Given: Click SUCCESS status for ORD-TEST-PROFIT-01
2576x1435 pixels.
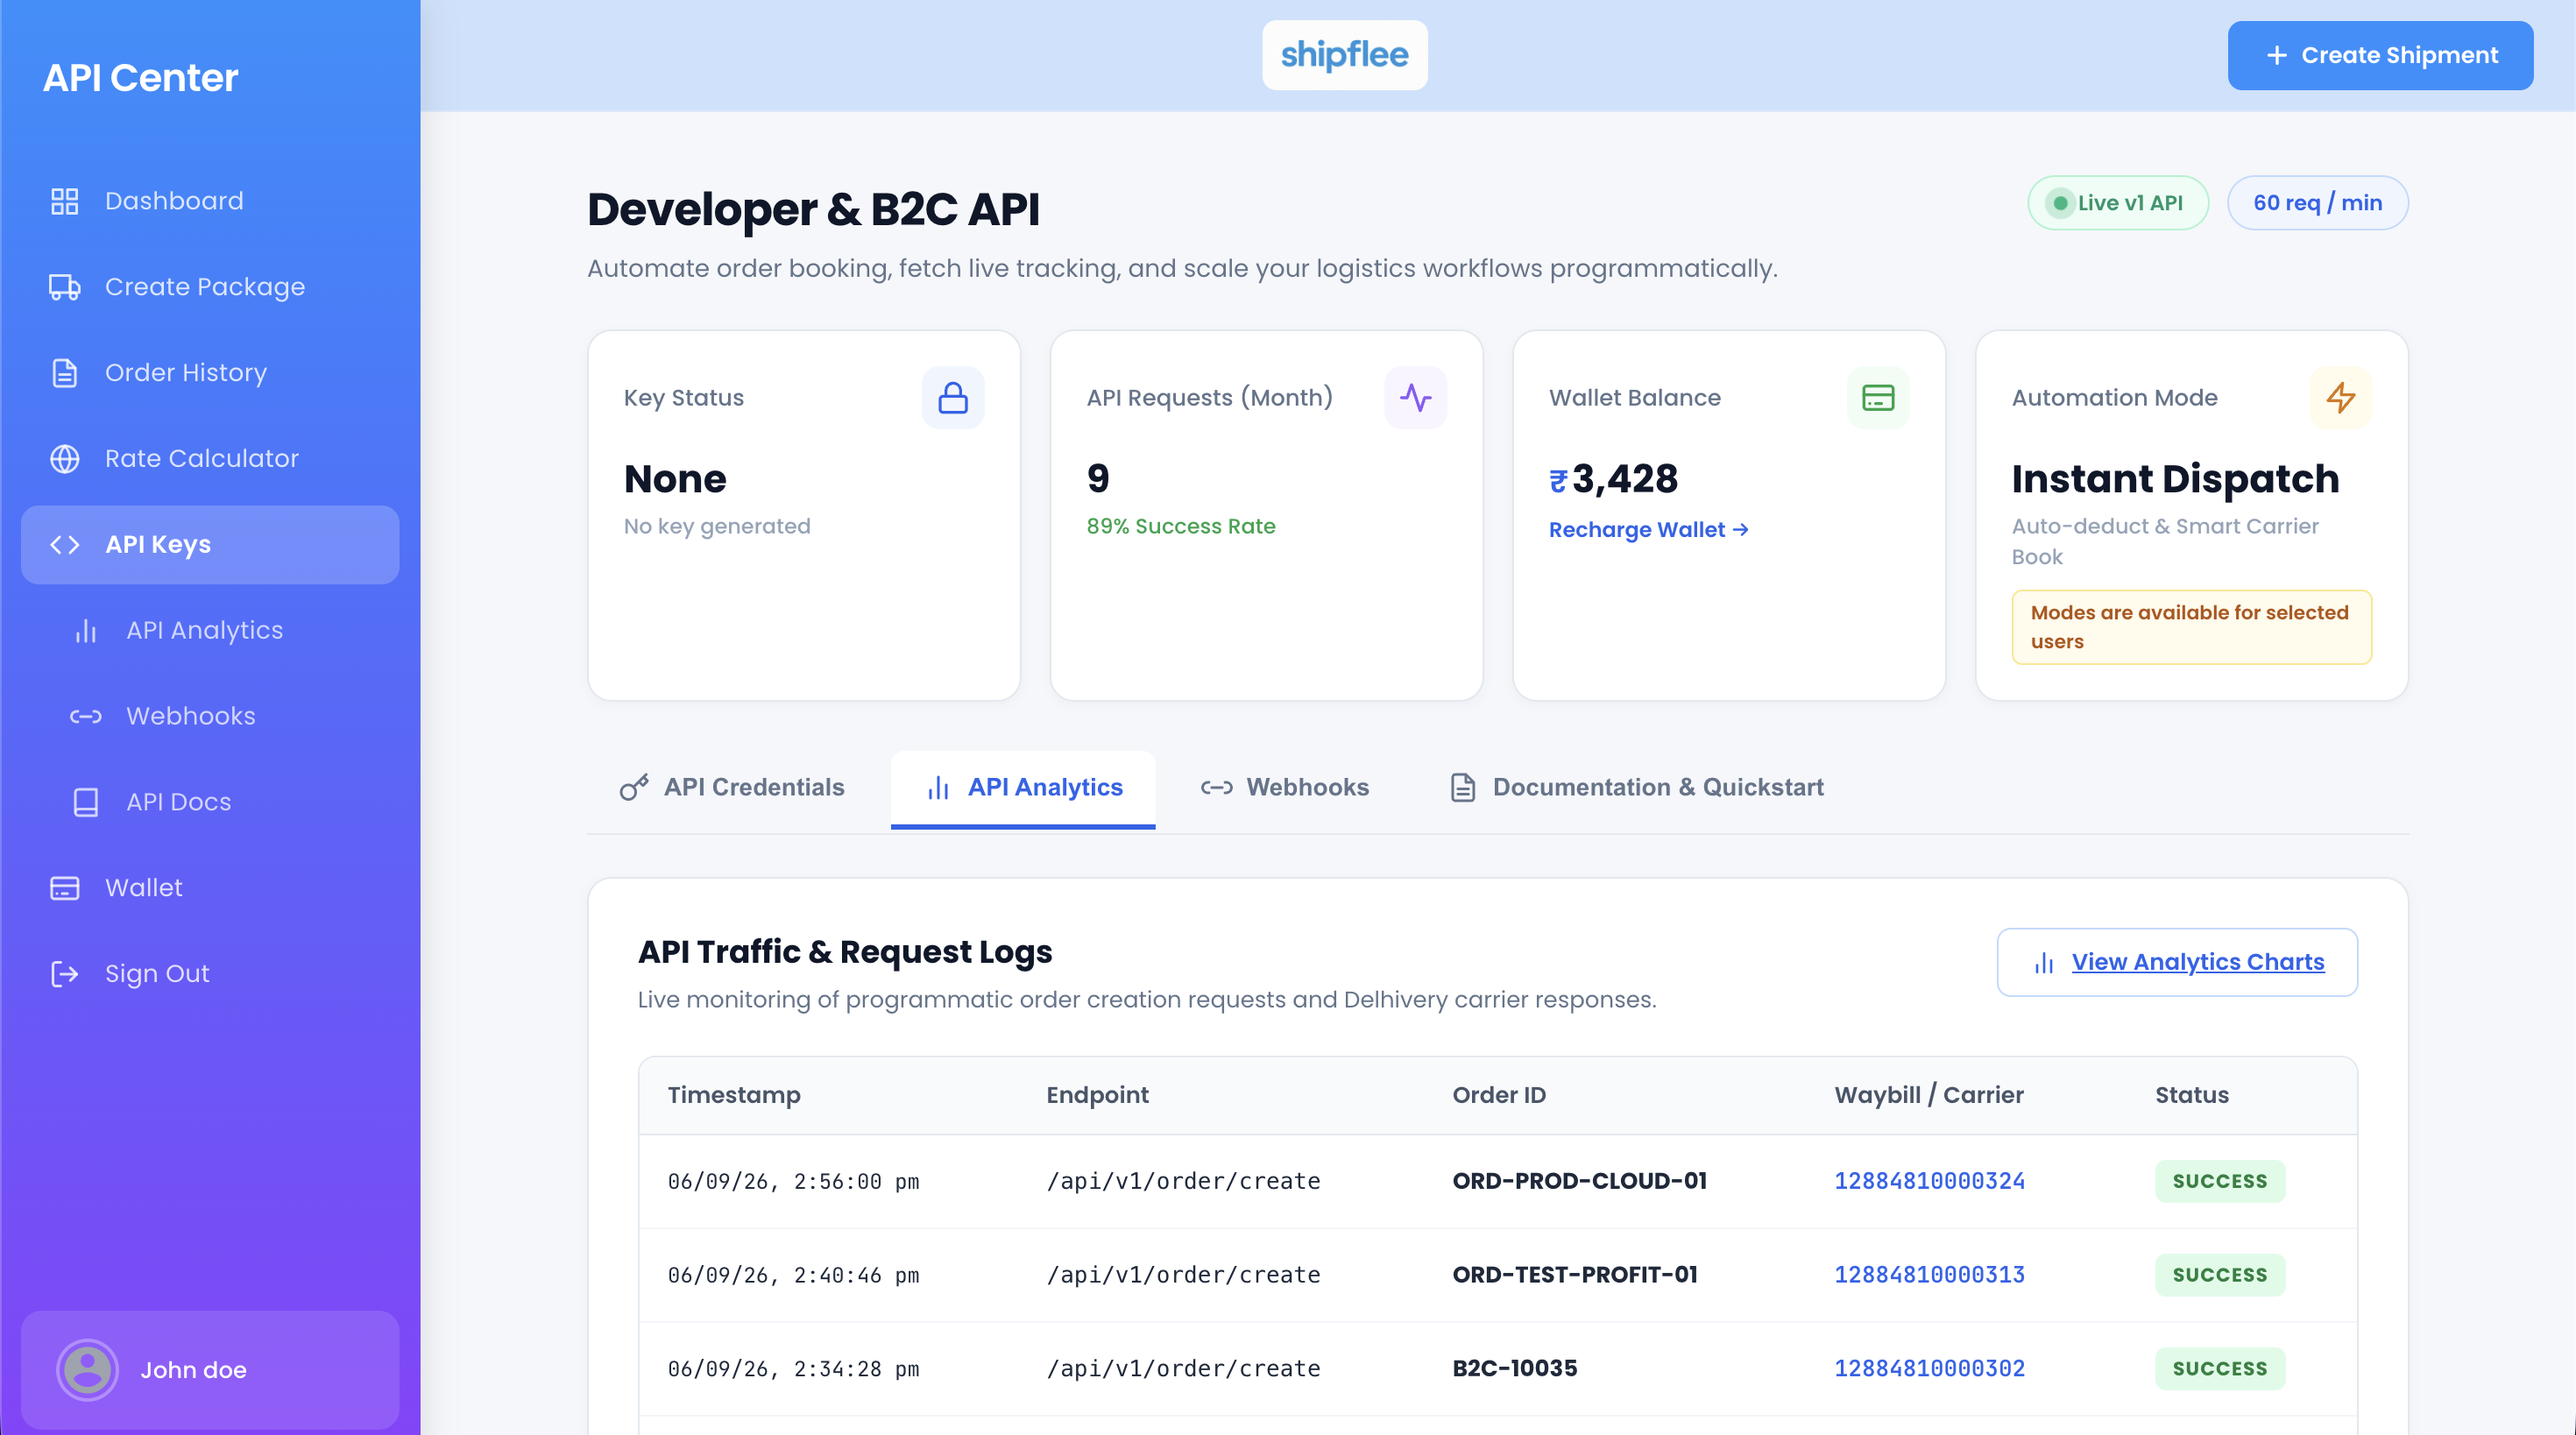Looking at the screenshot, I should (2220, 1276).
